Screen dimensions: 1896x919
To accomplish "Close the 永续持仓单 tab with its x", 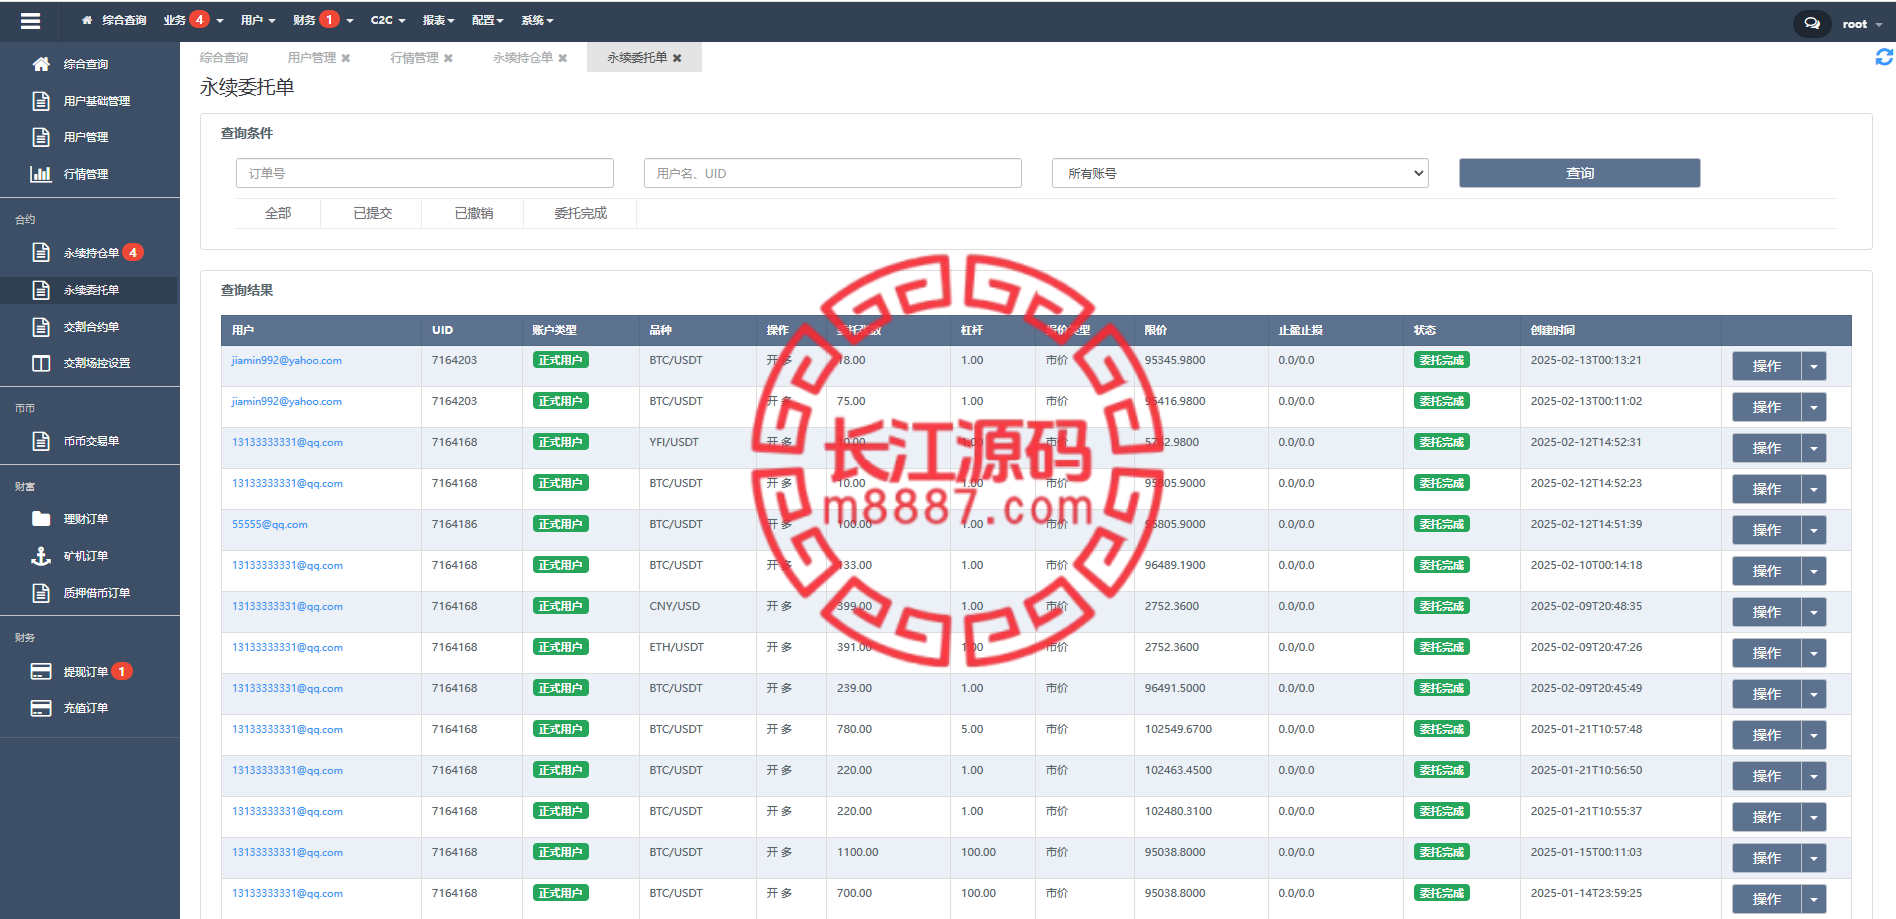I will pyautogui.click(x=563, y=58).
